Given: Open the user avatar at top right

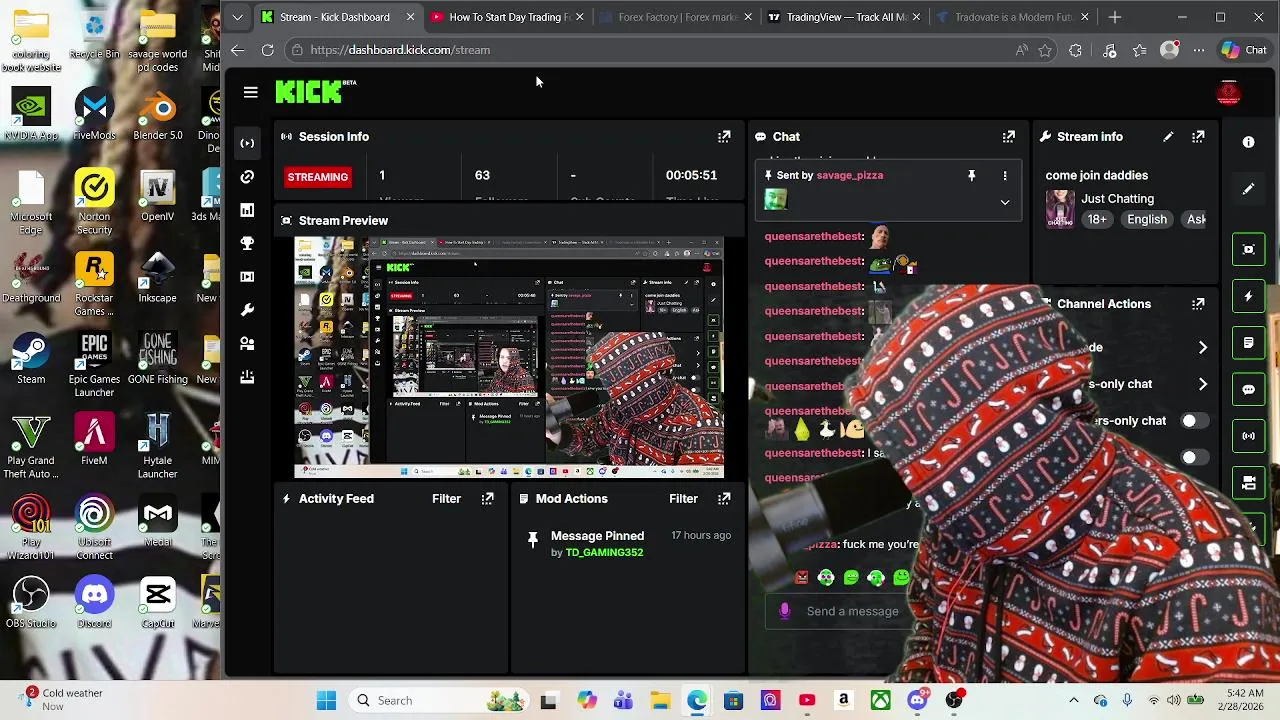Looking at the screenshot, I should click(1229, 93).
